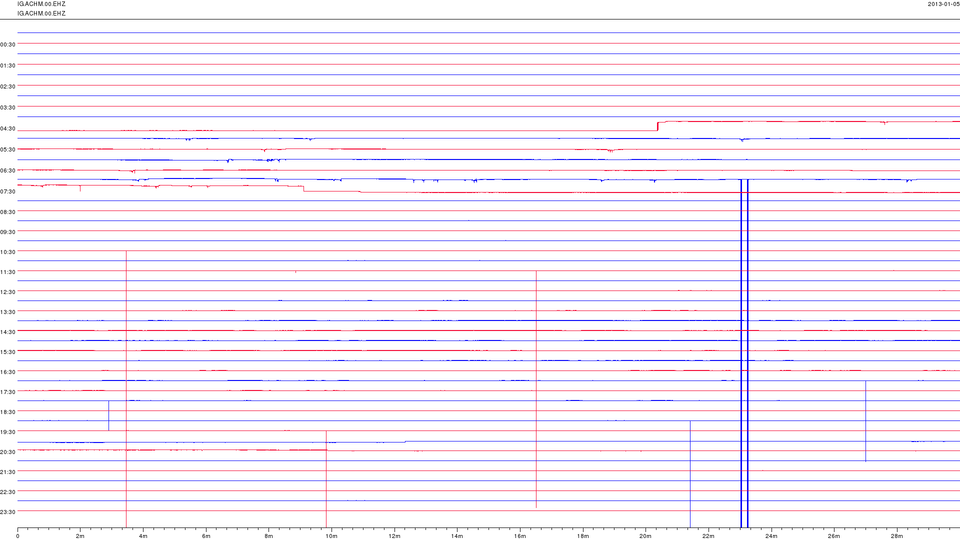
Task: Select the 04:30 time row label
Action: [x=8, y=129]
